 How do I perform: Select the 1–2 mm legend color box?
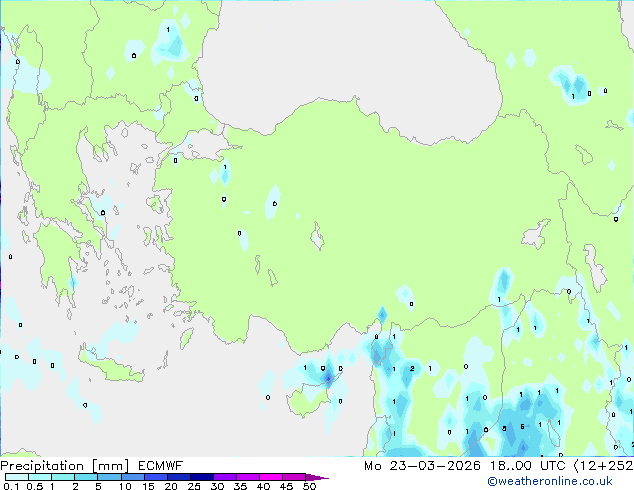[63, 477]
